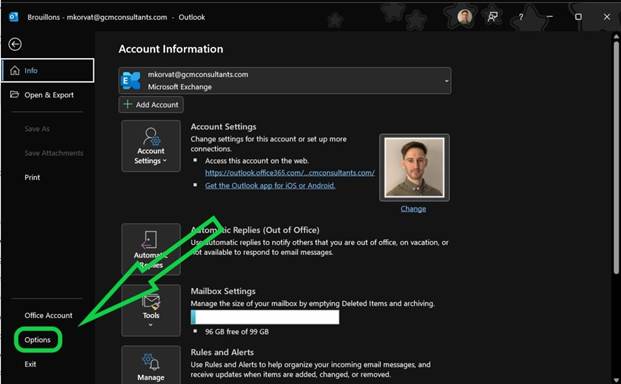Open the Account Settings dropdown button
621x384 pixels.
click(151, 146)
